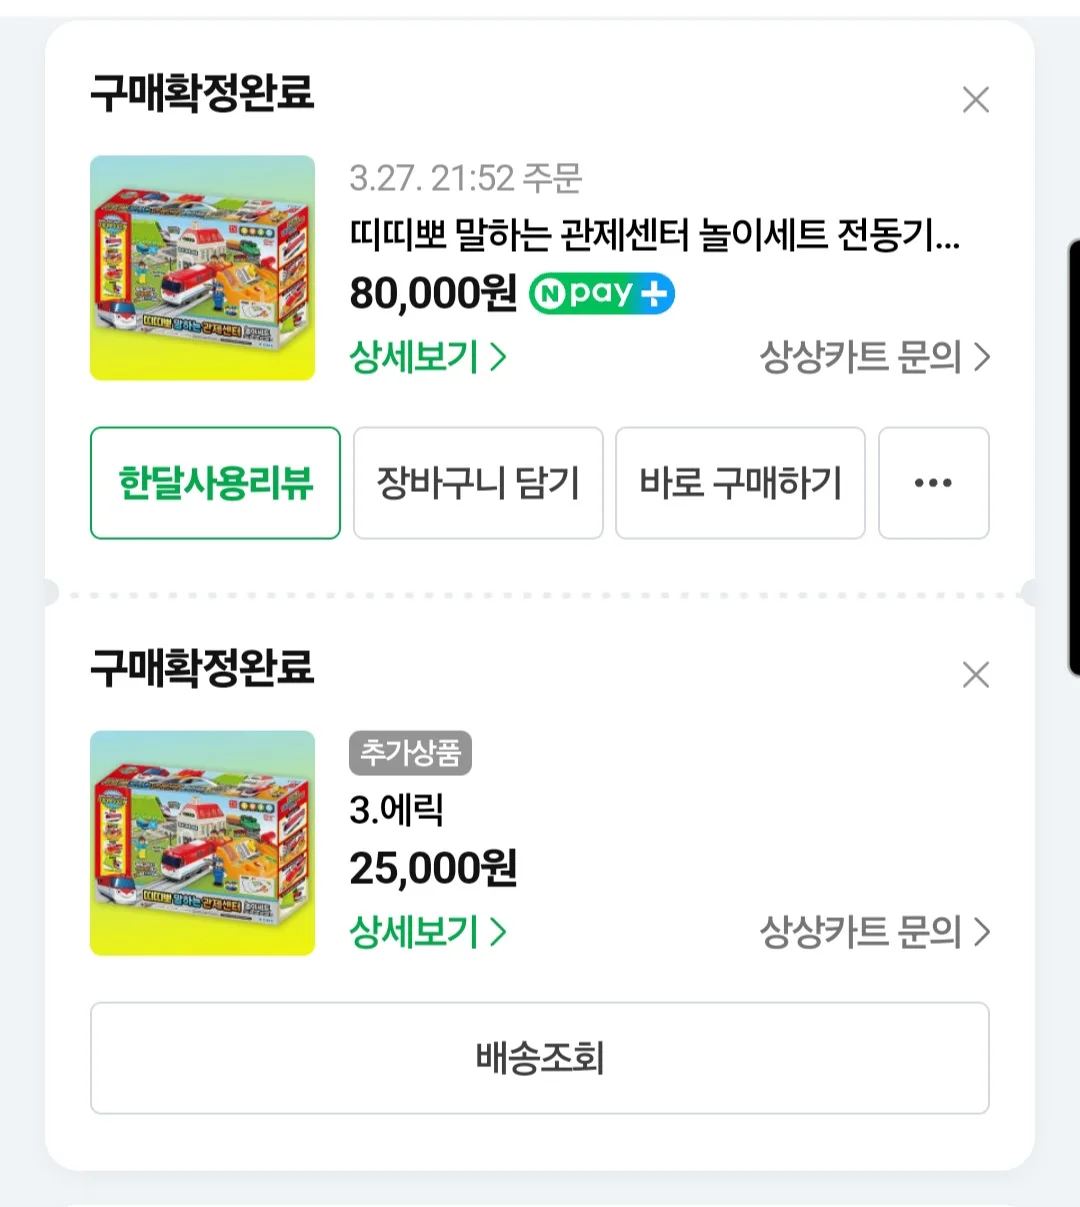The image size is (1080, 1207).
Task: Open the 3.에릭 add-on product thumbnail
Action: [202, 843]
